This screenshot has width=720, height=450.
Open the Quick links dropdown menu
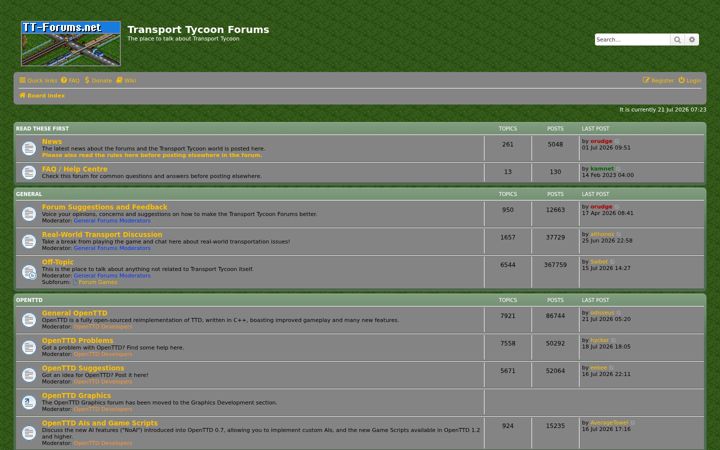coord(38,80)
